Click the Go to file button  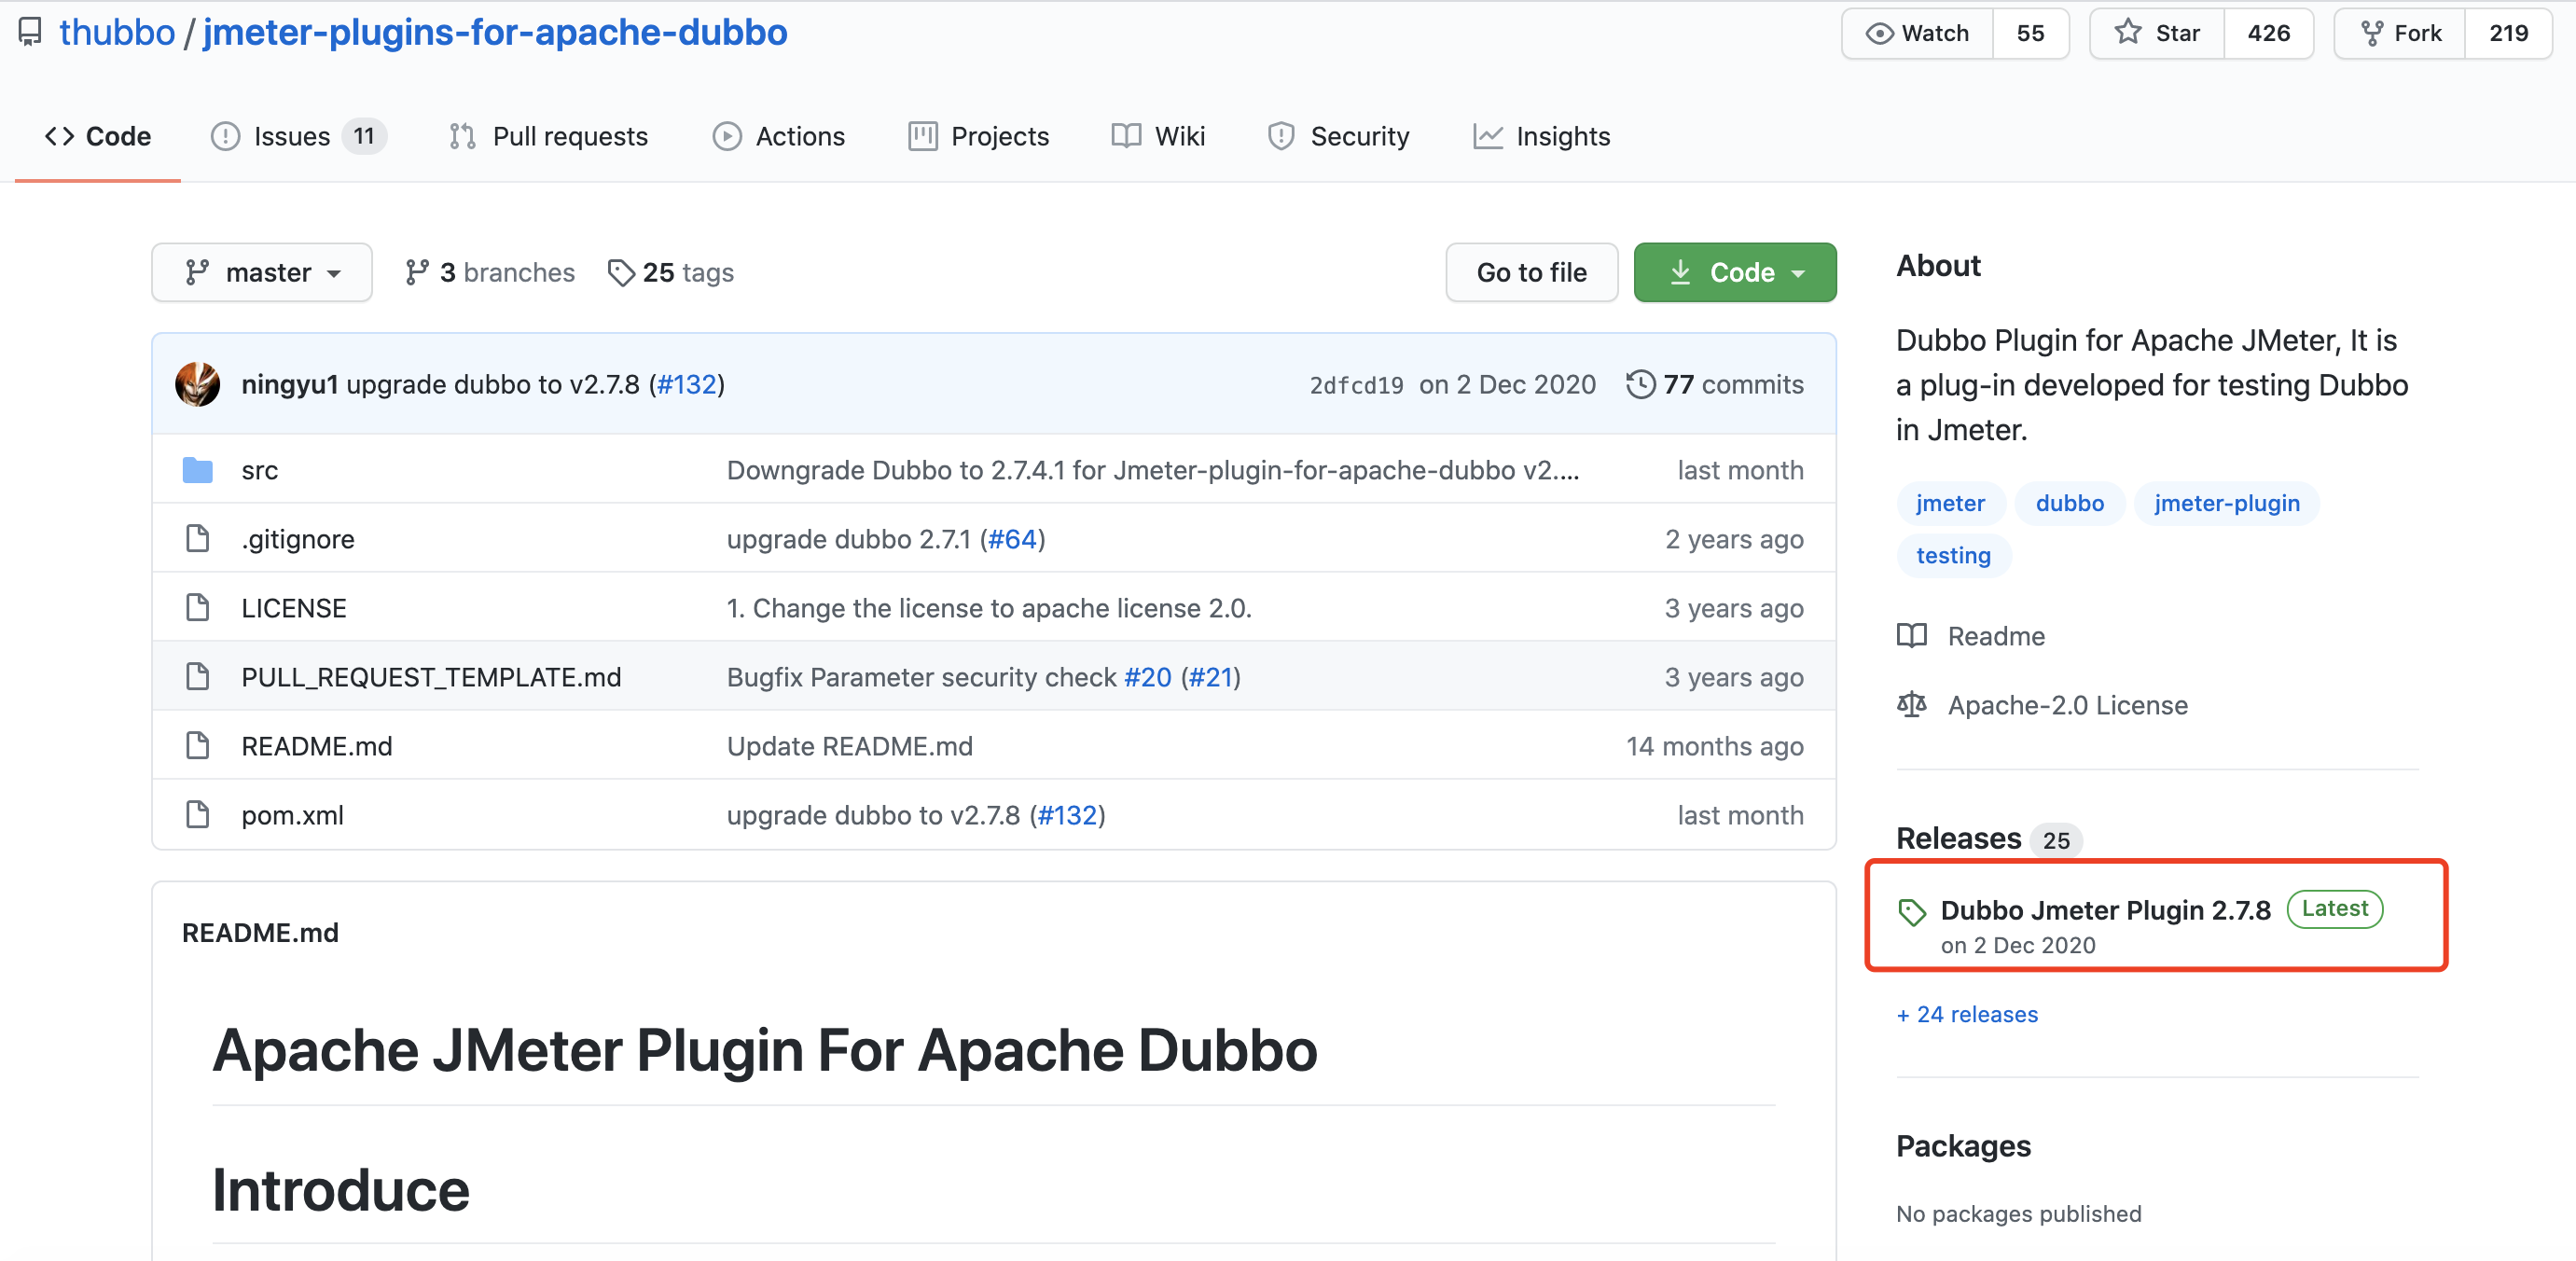pyautogui.click(x=1531, y=272)
